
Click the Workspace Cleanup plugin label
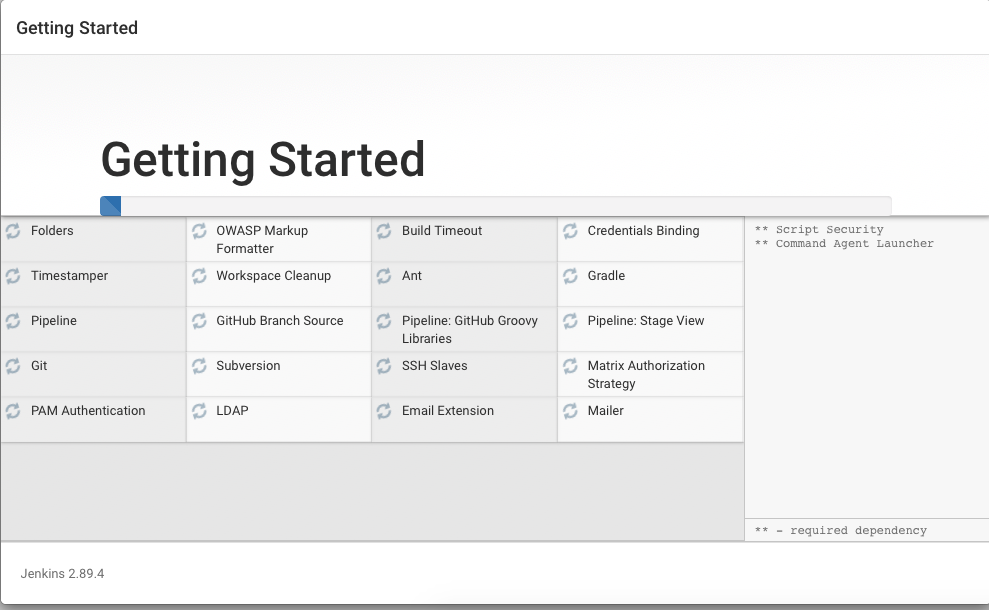273,276
